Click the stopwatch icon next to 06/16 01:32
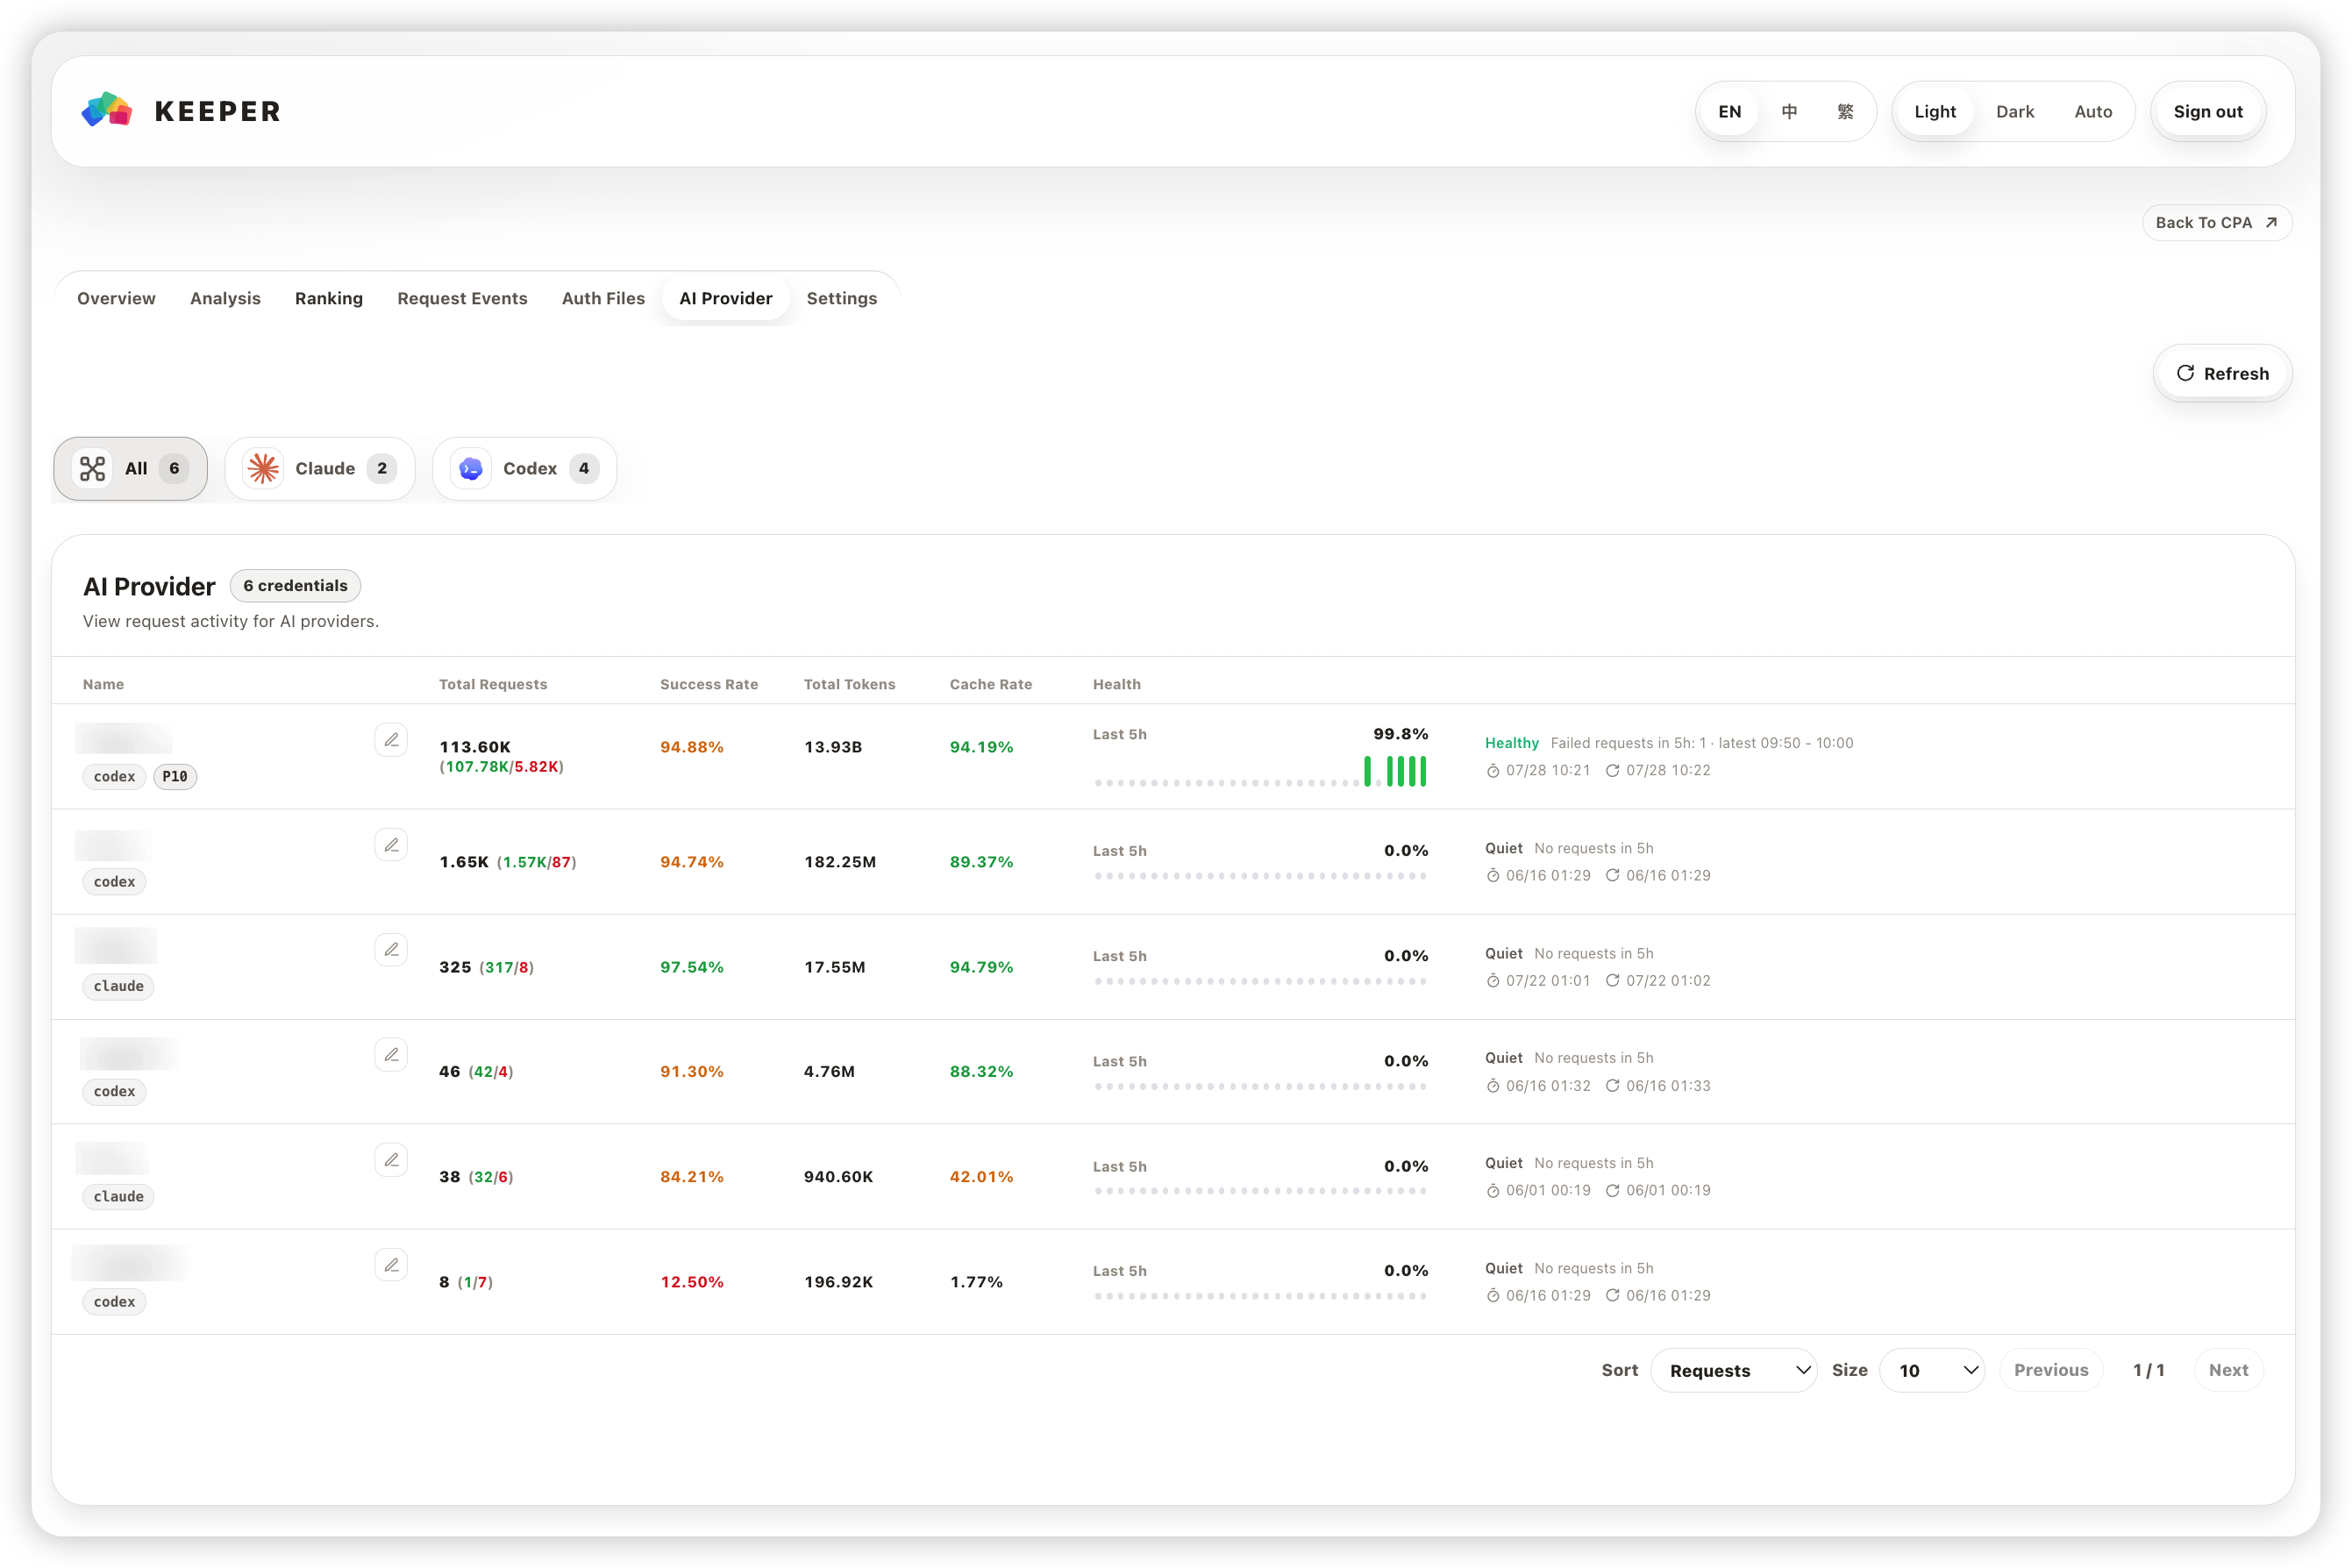The image size is (2352, 1568). 1493,1086
